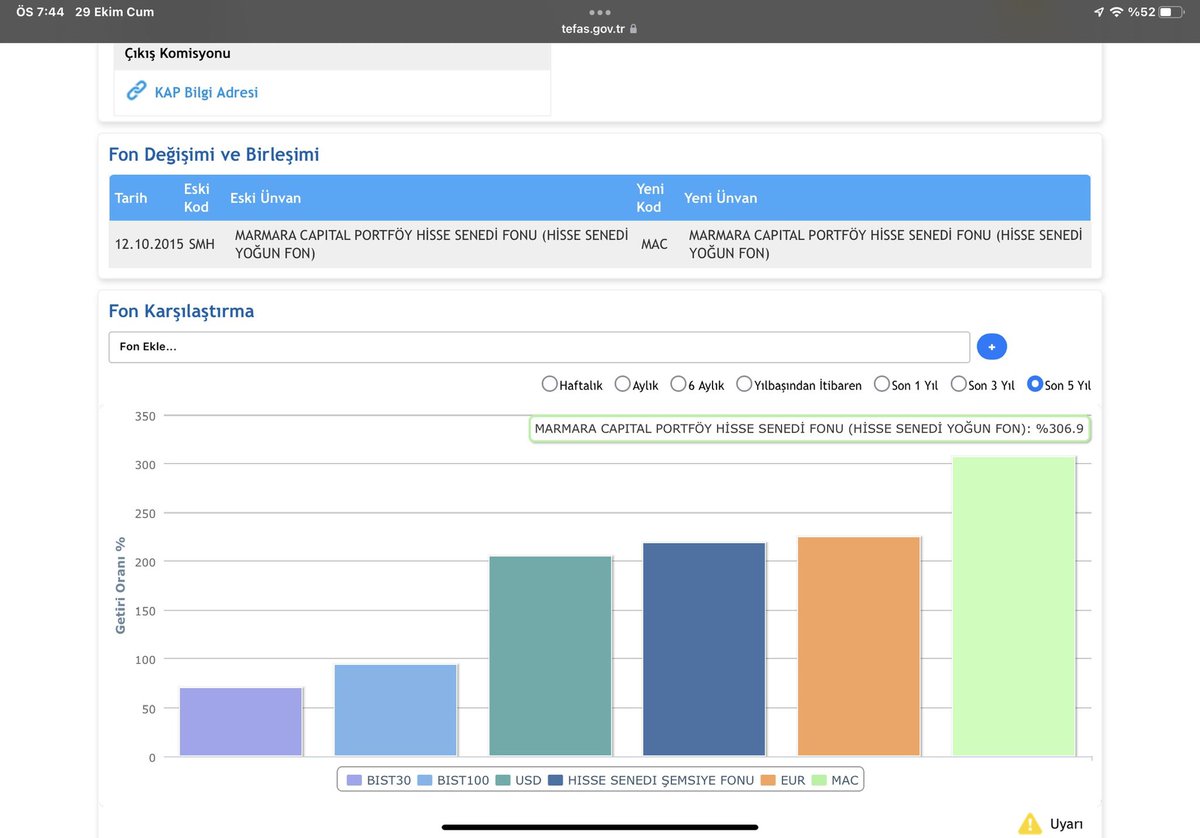Image resolution: width=1200 pixels, height=838 pixels.
Task: Click the Yeni Ünvan column header
Action: point(720,198)
